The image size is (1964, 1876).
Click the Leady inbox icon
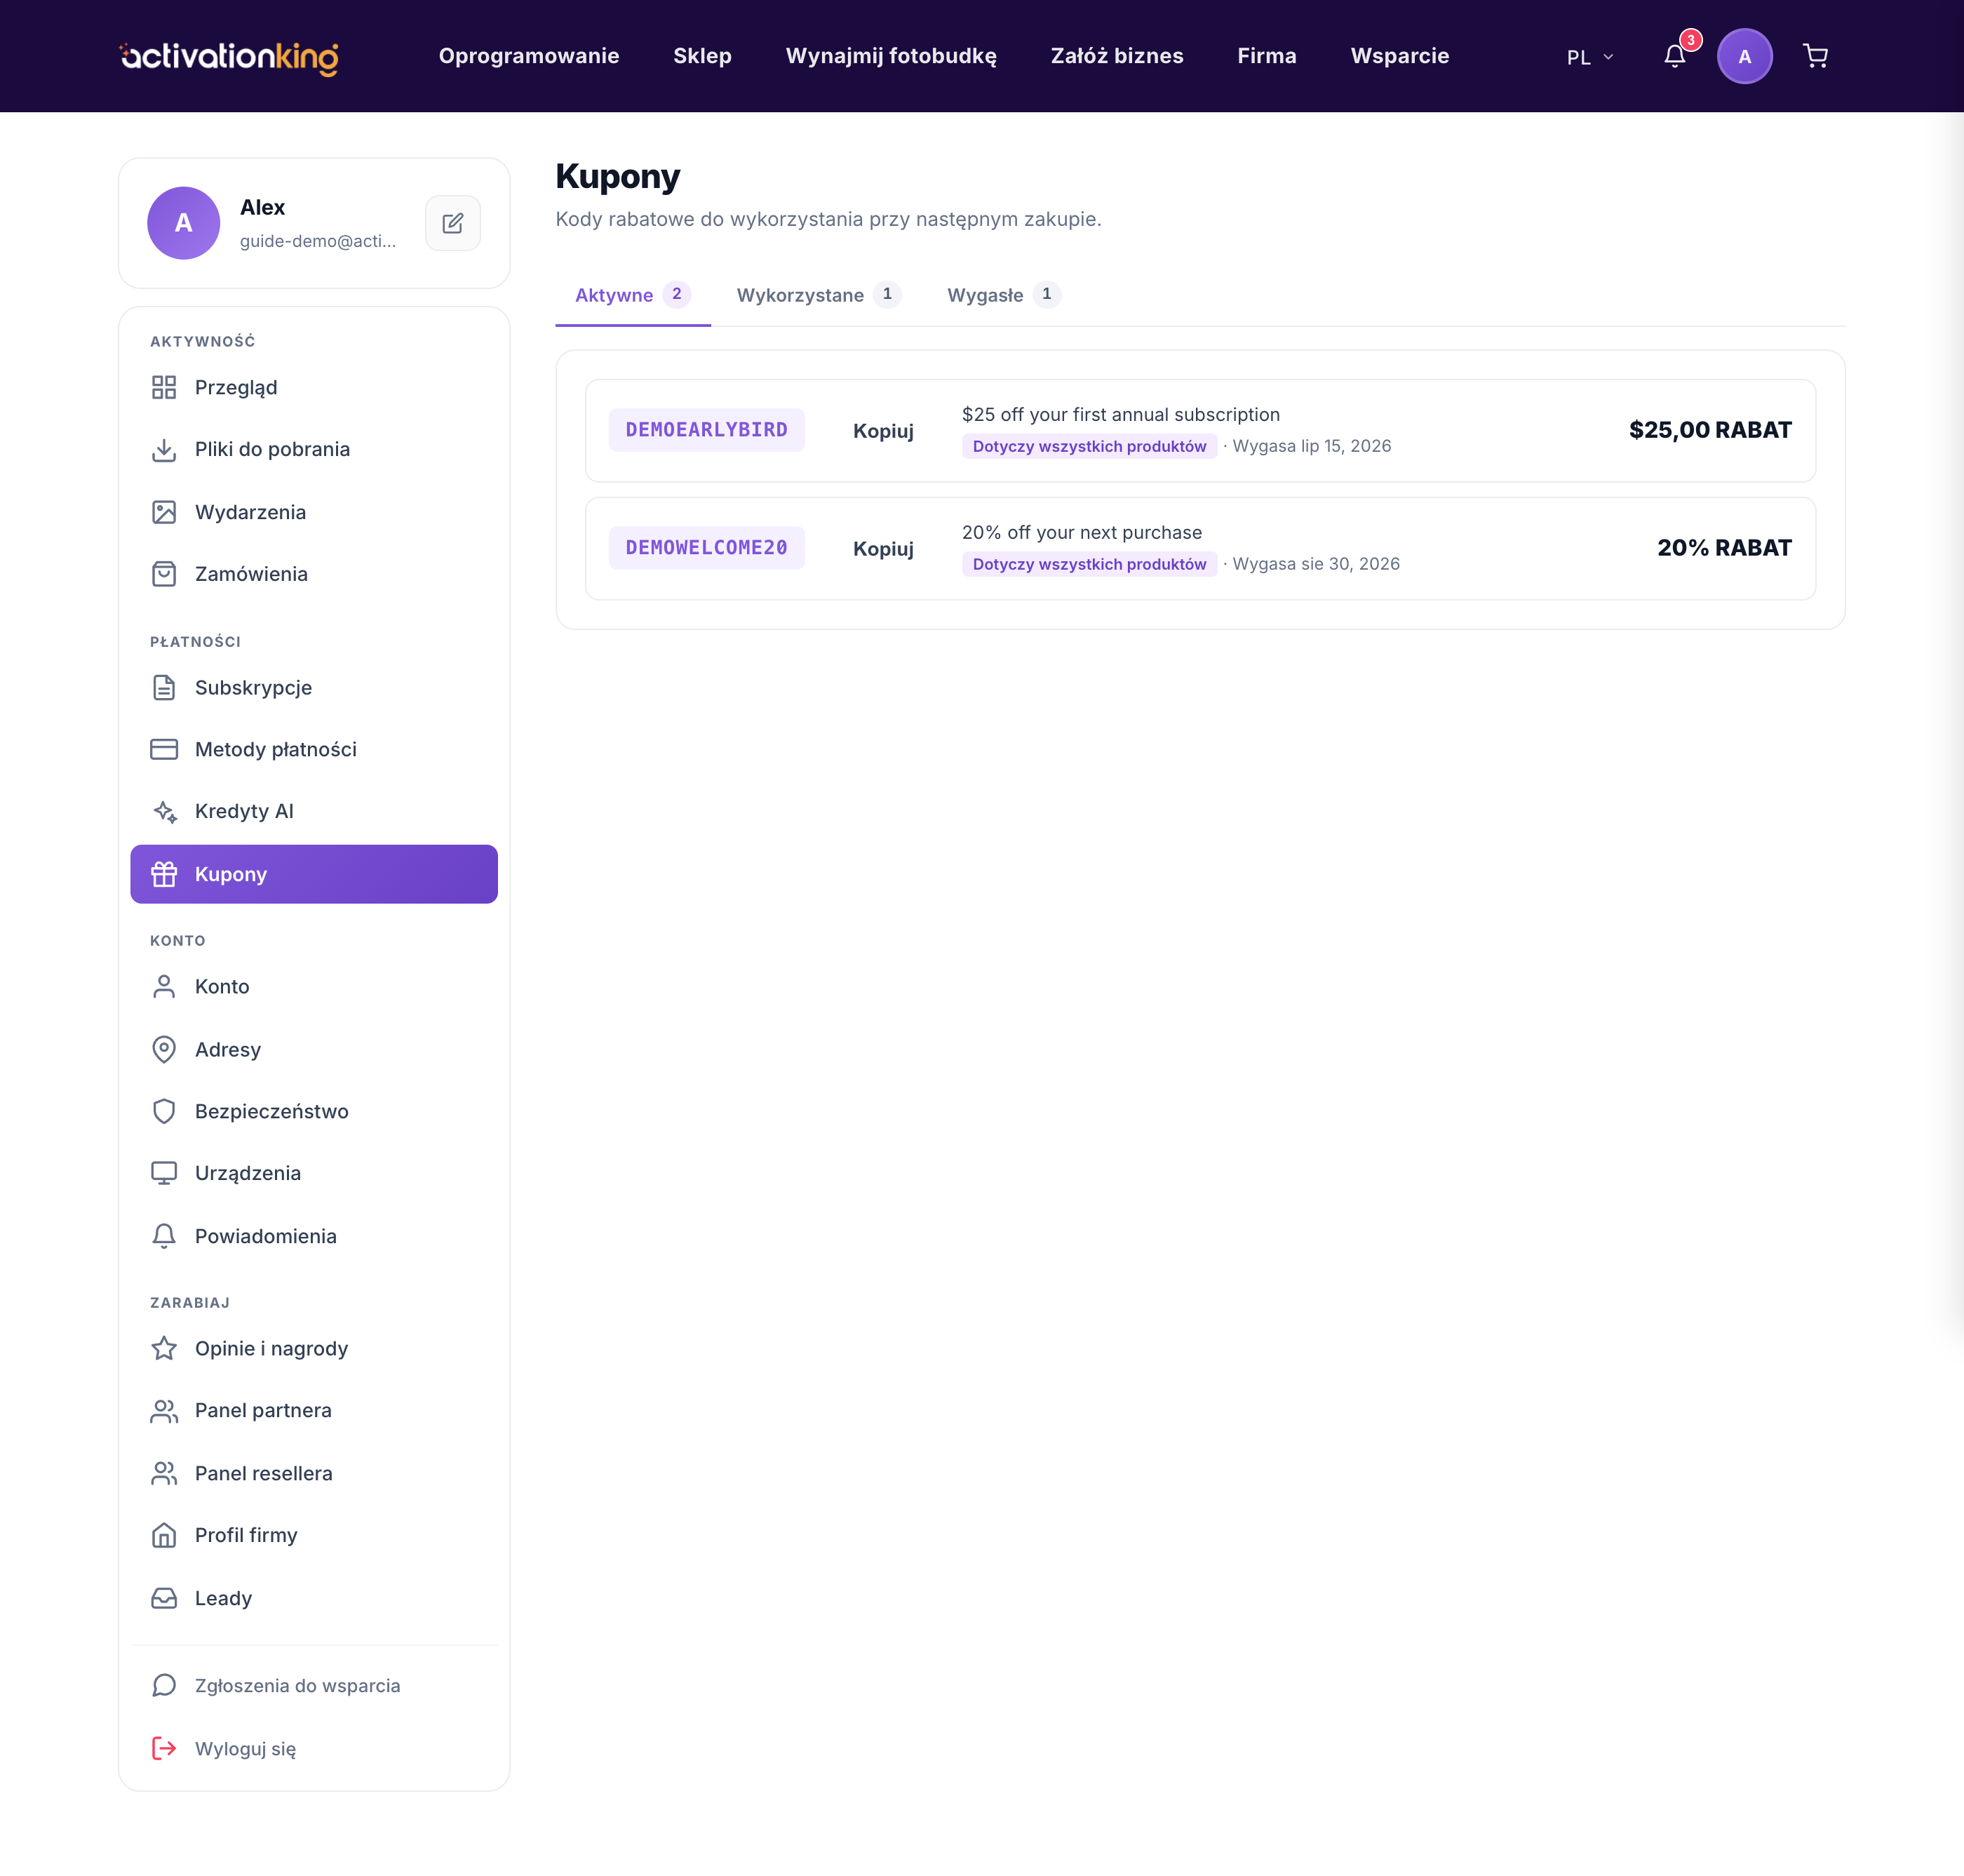coord(164,1598)
